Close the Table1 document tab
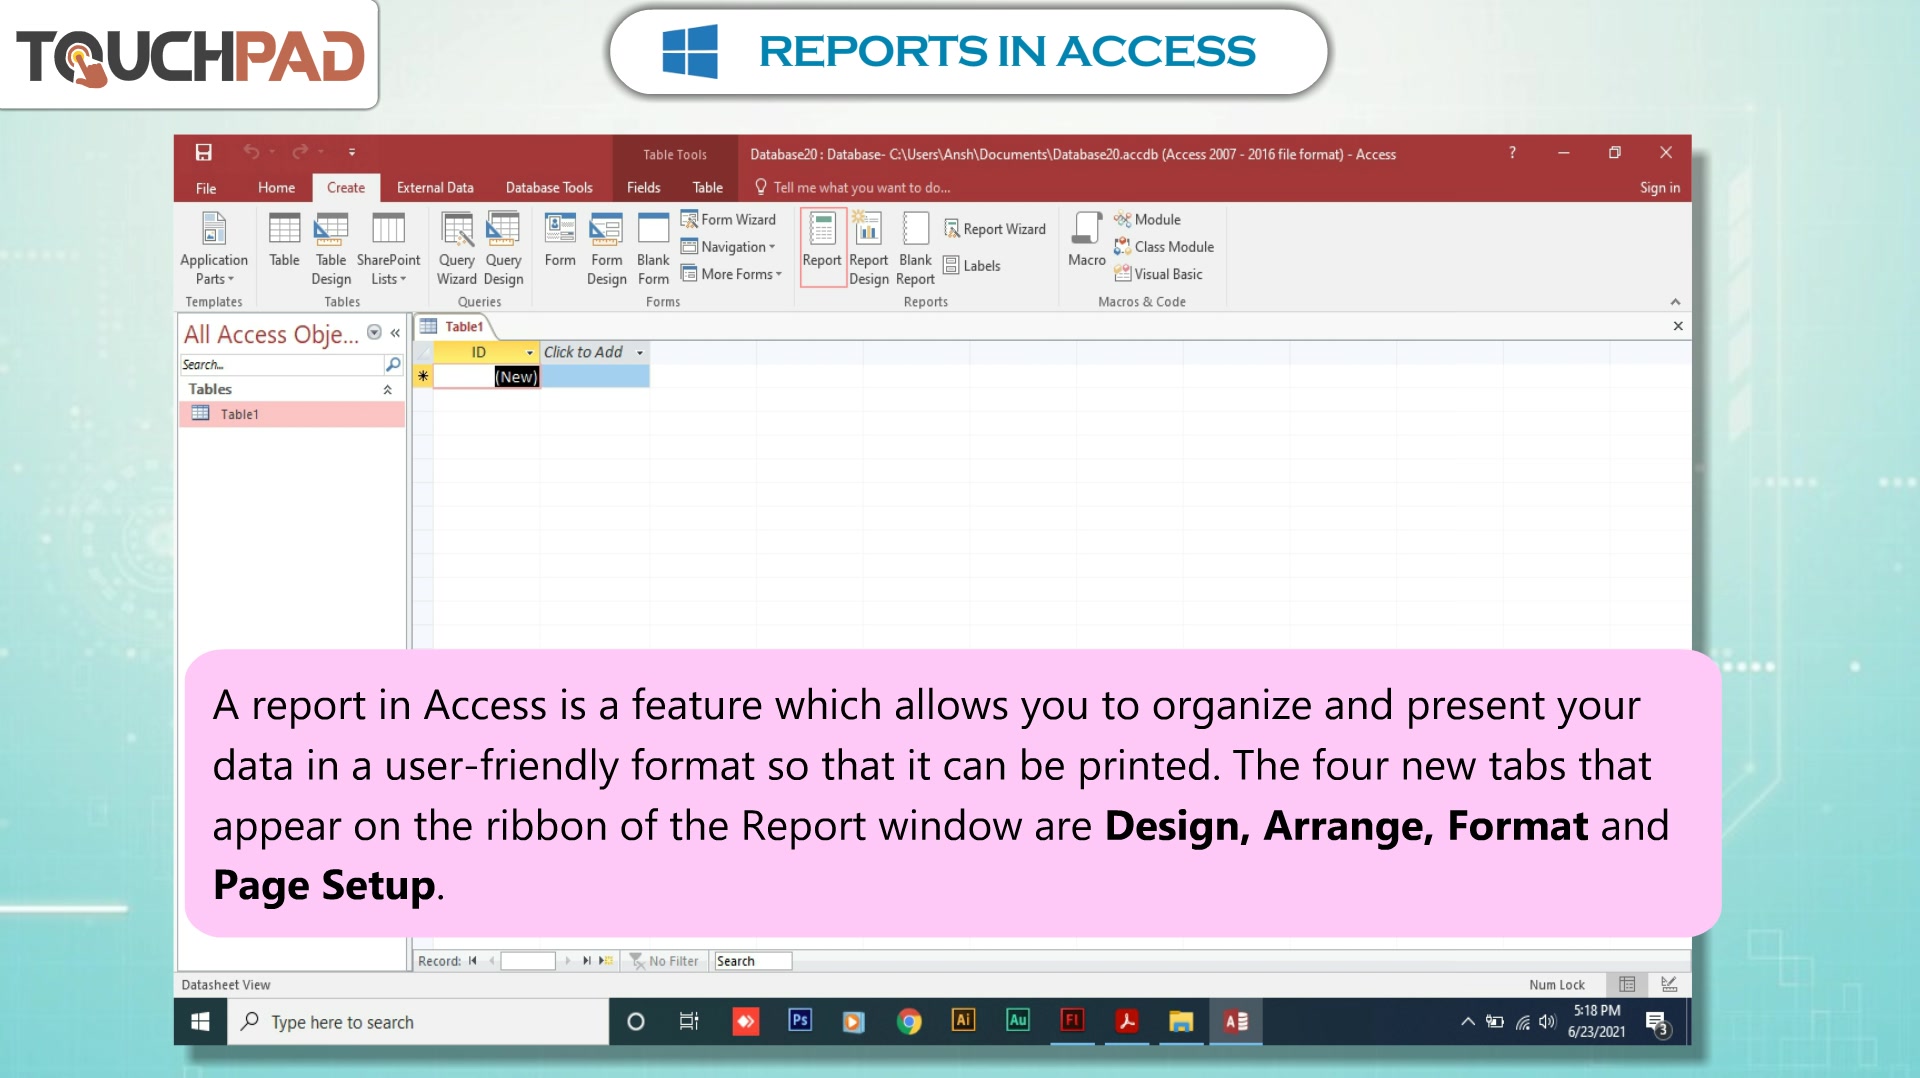Viewport: 1920px width, 1078px height. point(1678,326)
